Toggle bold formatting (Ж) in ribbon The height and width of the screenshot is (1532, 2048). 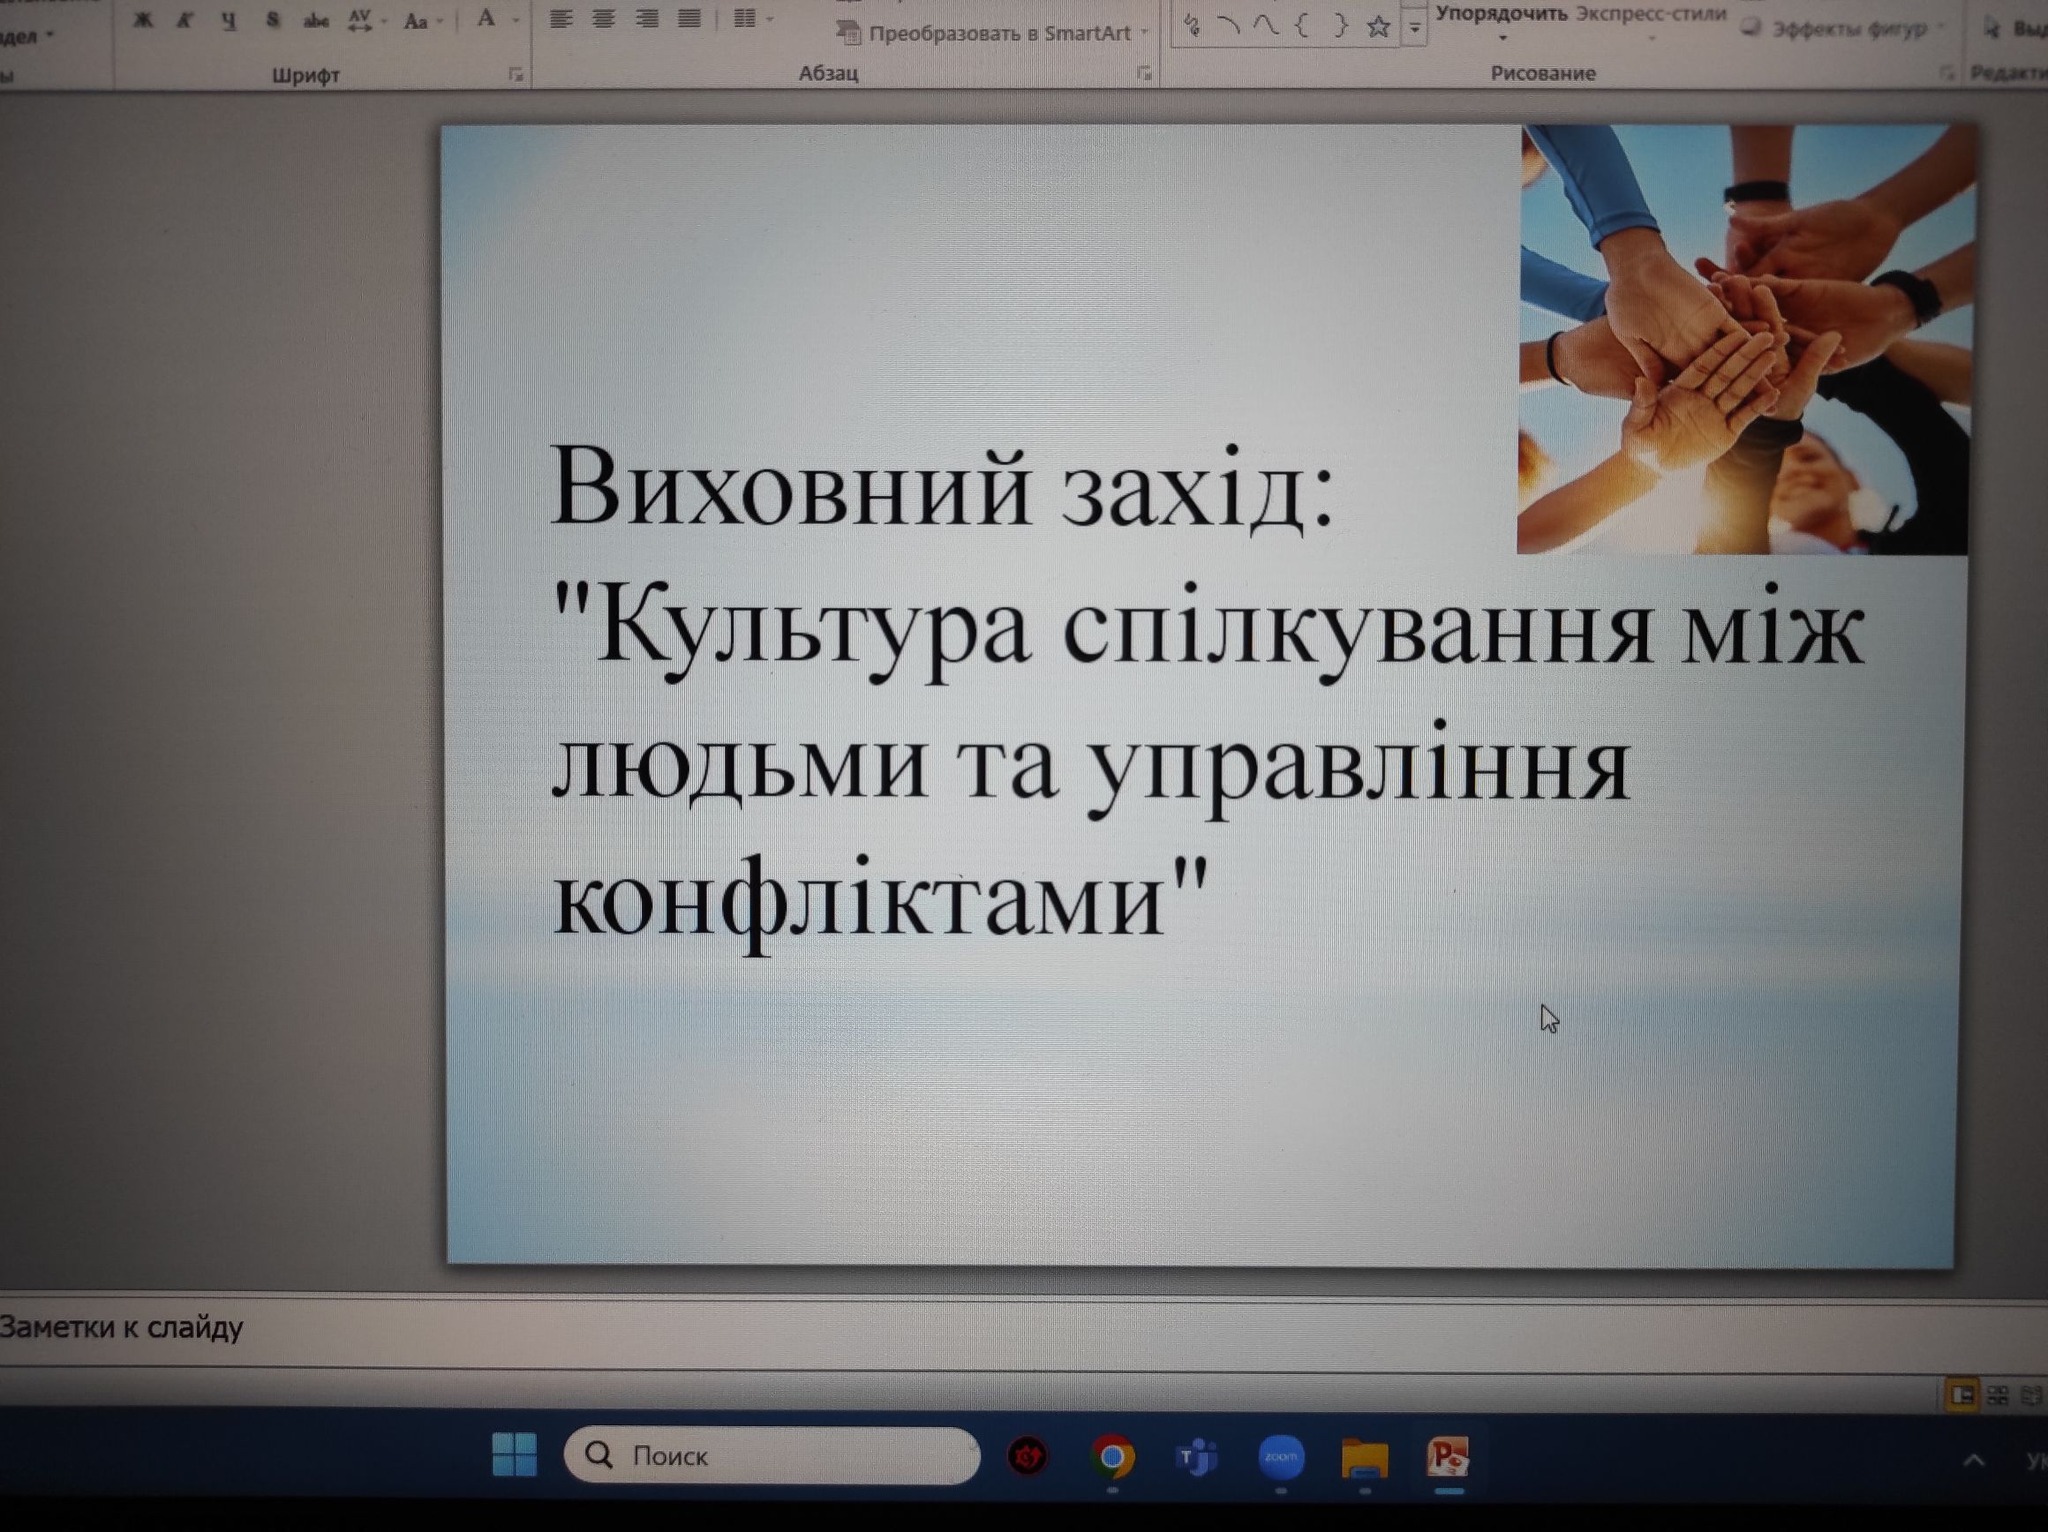coord(143,20)
